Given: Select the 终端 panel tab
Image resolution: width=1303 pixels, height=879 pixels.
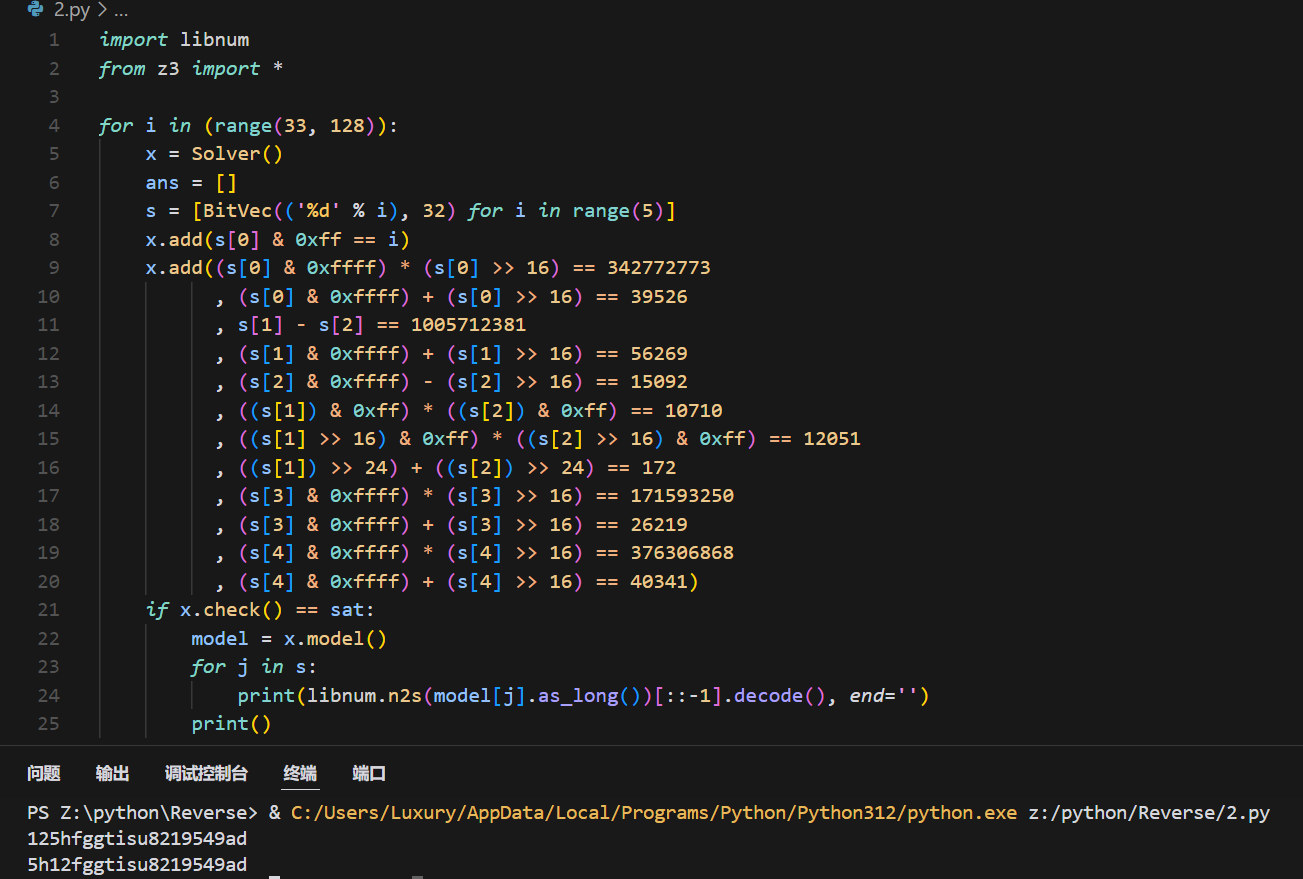Looking at the screenshot, I should coord(300,773).
